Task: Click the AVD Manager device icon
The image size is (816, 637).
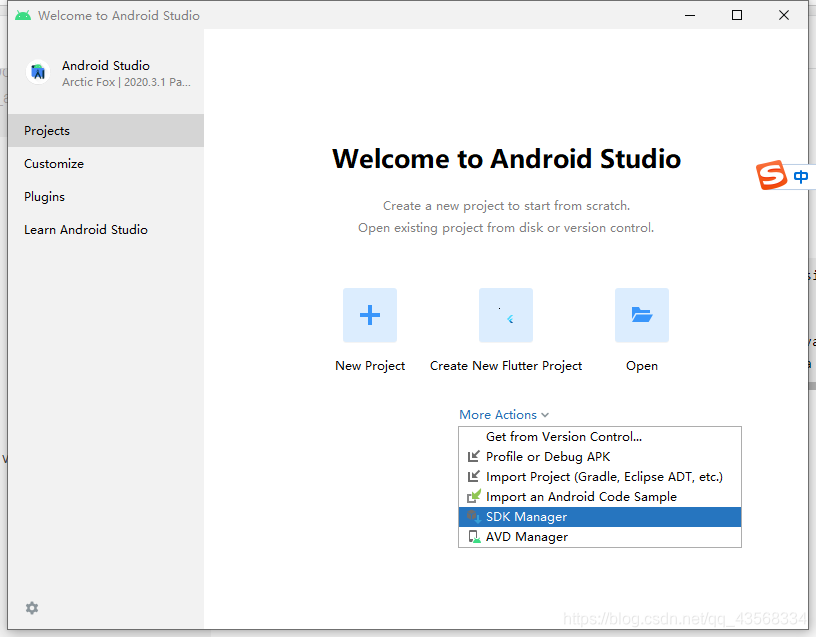Action: [474, 537]
